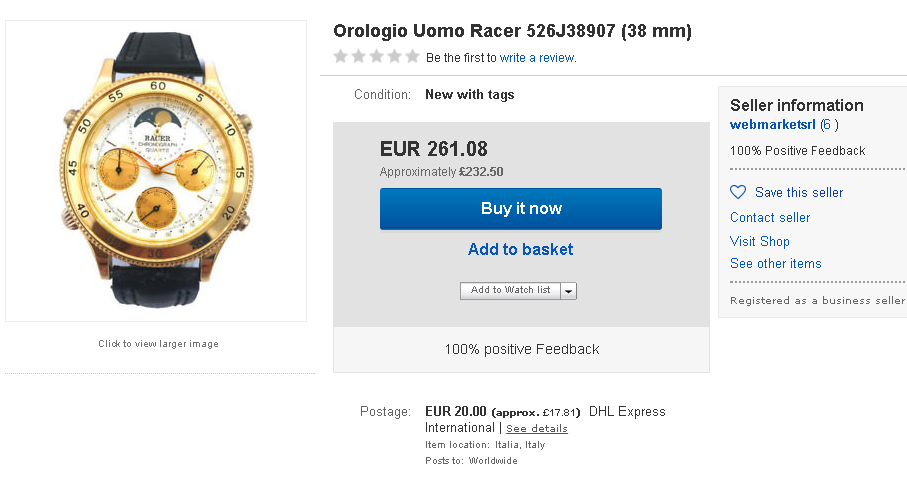Select the fifth rating star
The width and height of the screenshot is (907, 480).
tap(410, 57)
